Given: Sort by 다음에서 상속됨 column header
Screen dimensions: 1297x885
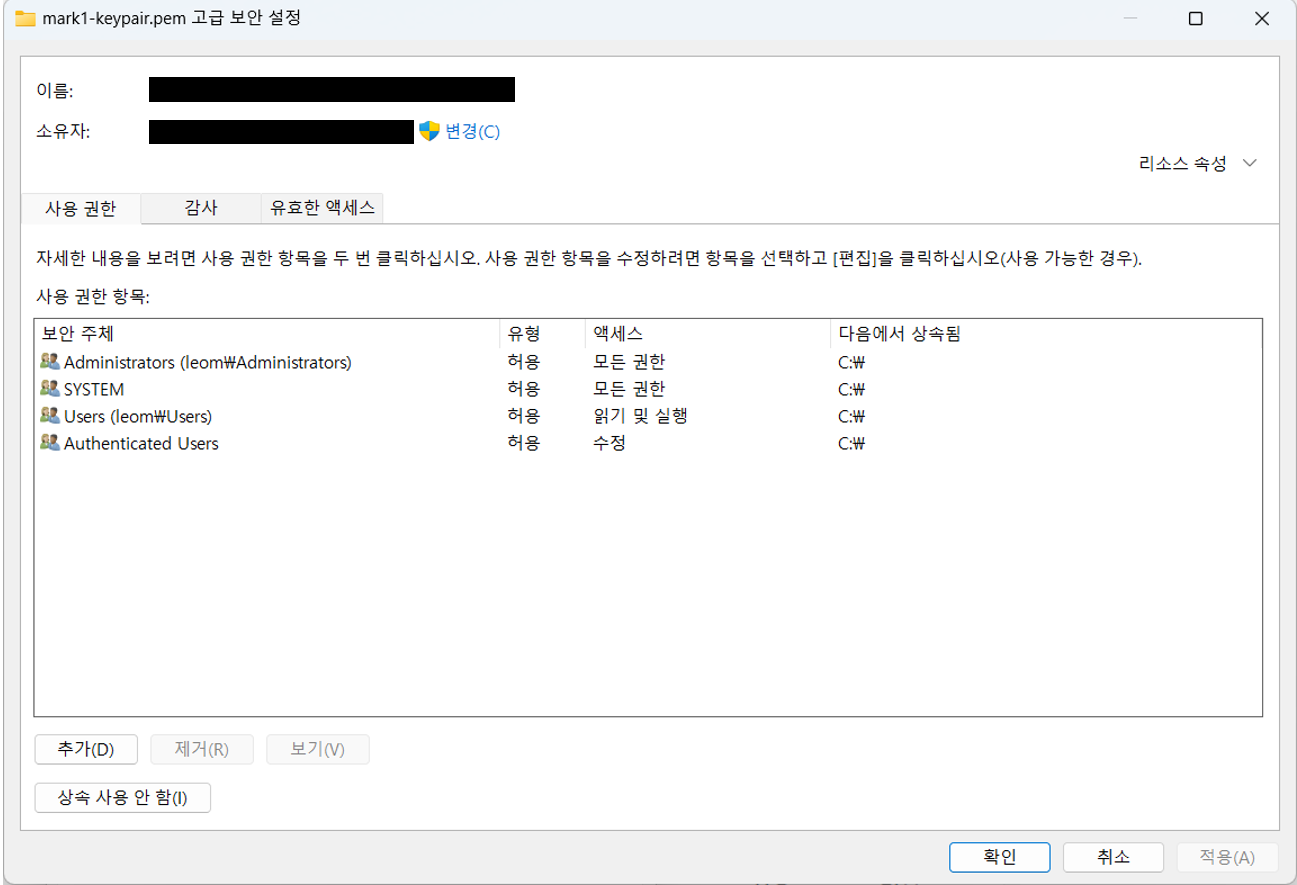Looking at the screenshot, I should coord(1045,333).
